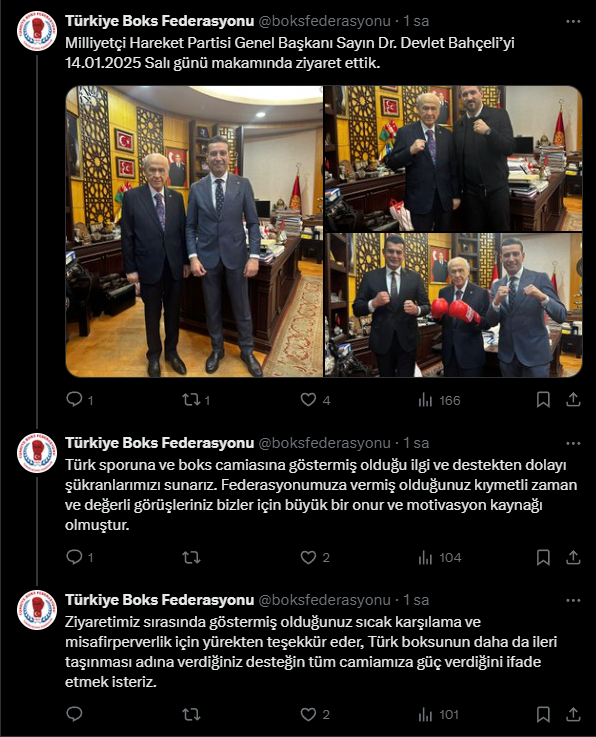Share the third tweet starting 'Ziyaretimiz'
596x737 pixels.
(x=573, y=714)
